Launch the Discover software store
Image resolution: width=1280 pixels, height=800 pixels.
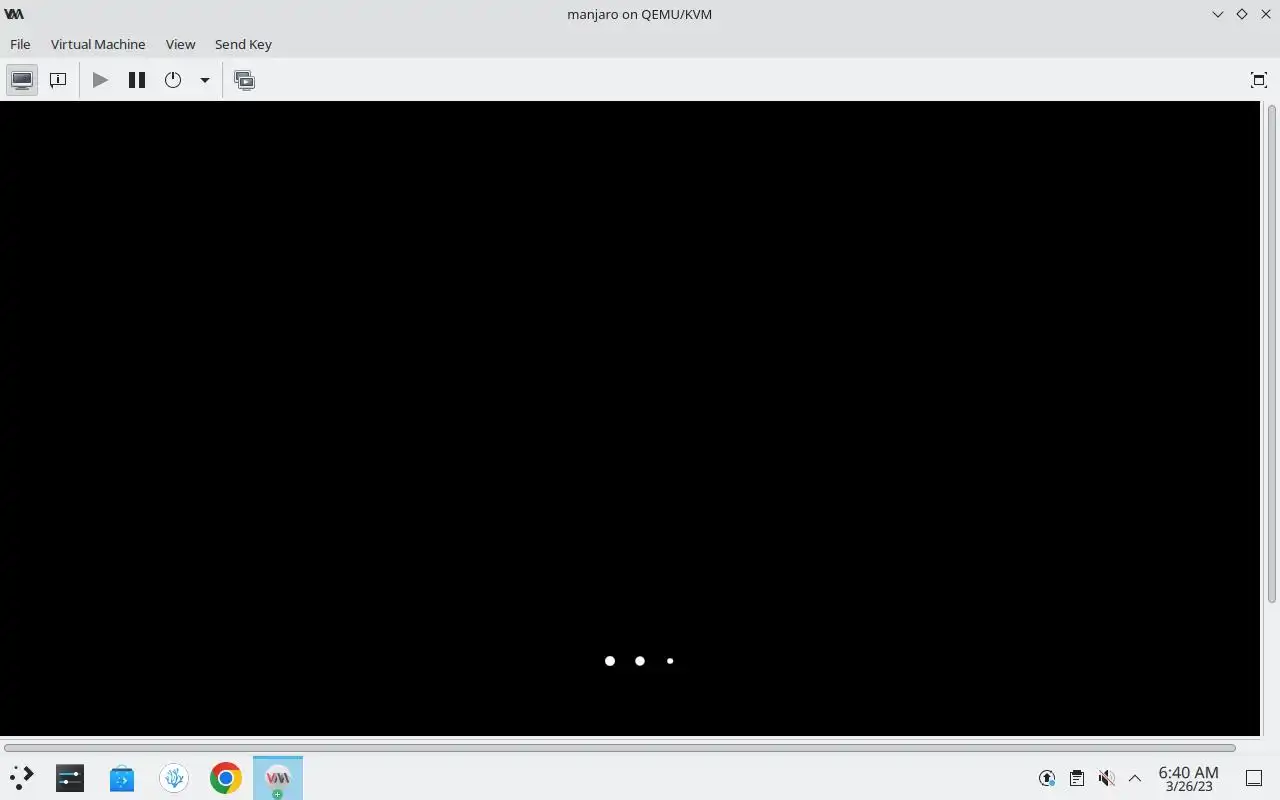tap(122, 777)
